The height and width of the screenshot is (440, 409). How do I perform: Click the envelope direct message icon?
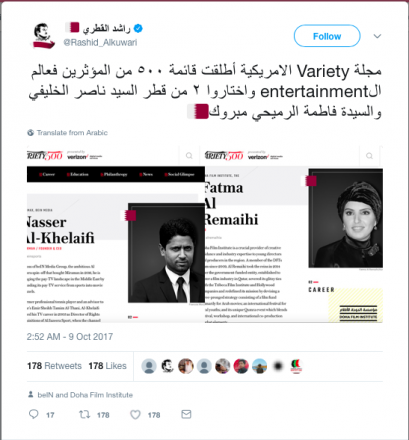186,414
